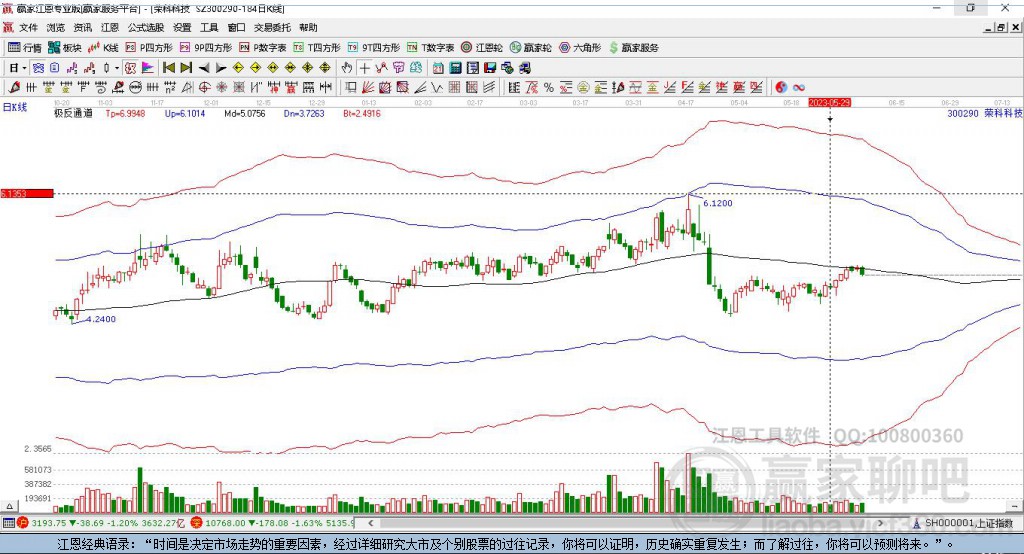
Task: Open the 帮助 menu
Action: [x=308, y=27]
